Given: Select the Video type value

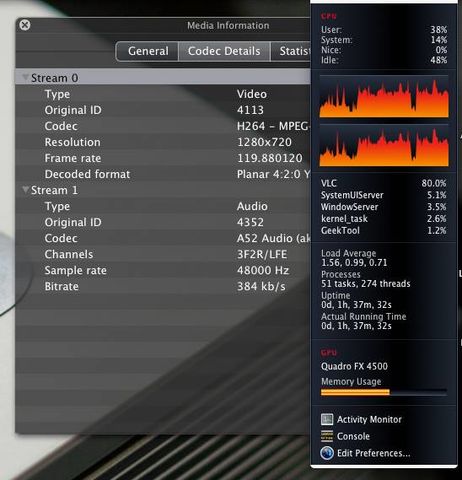Looking at the screenshot, I should tap(252, 94).
